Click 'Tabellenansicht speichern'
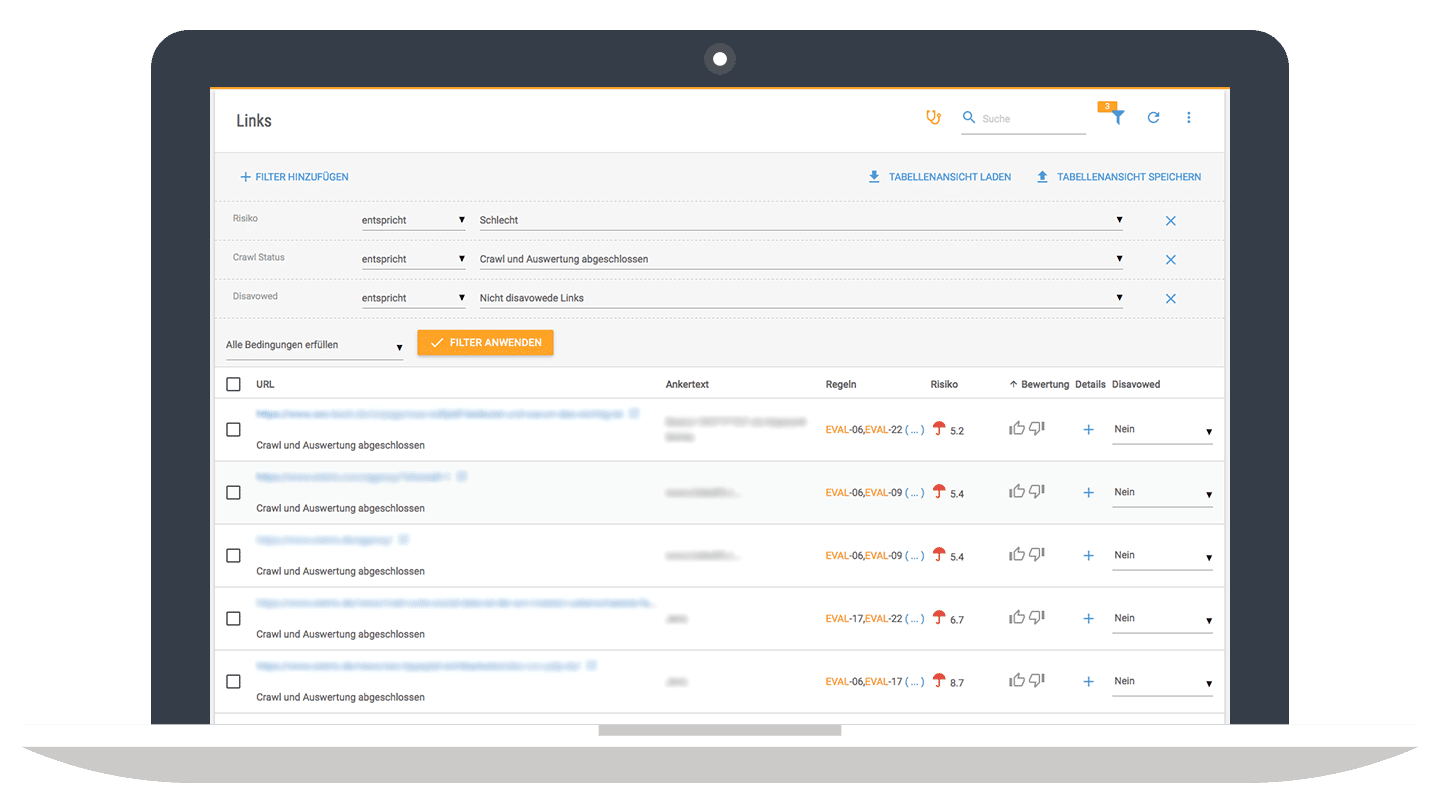Image resolution: width=1440 pixels, height=812 pixels. click(1119, 177)
